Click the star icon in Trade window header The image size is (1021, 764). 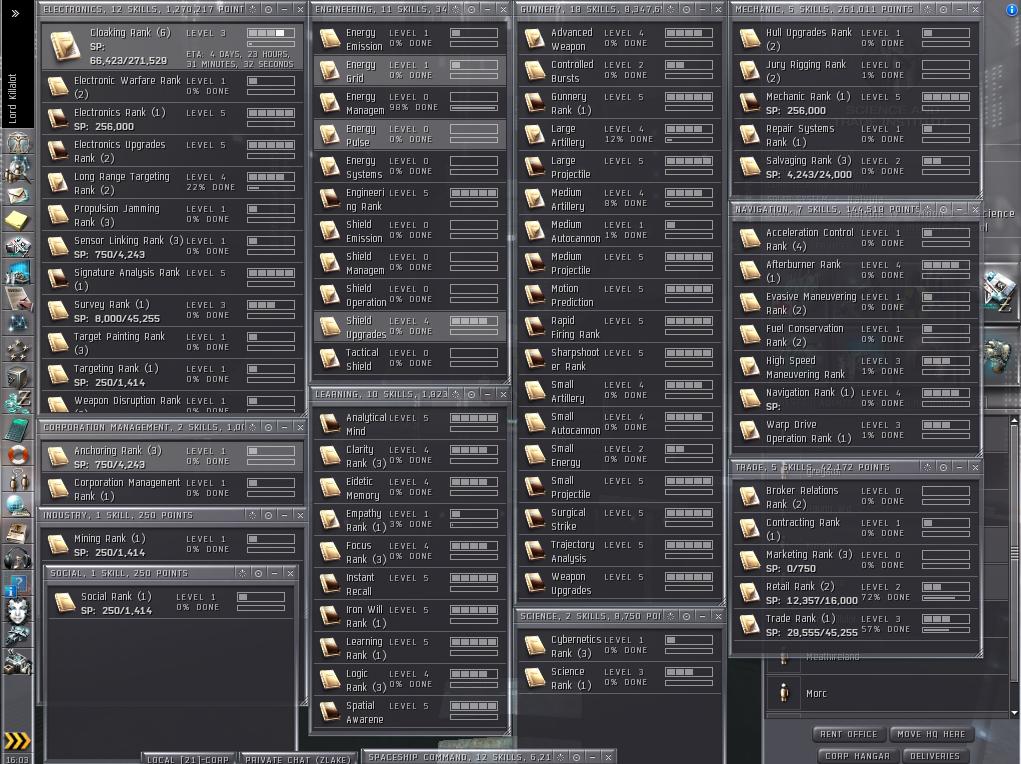(927, 467)
